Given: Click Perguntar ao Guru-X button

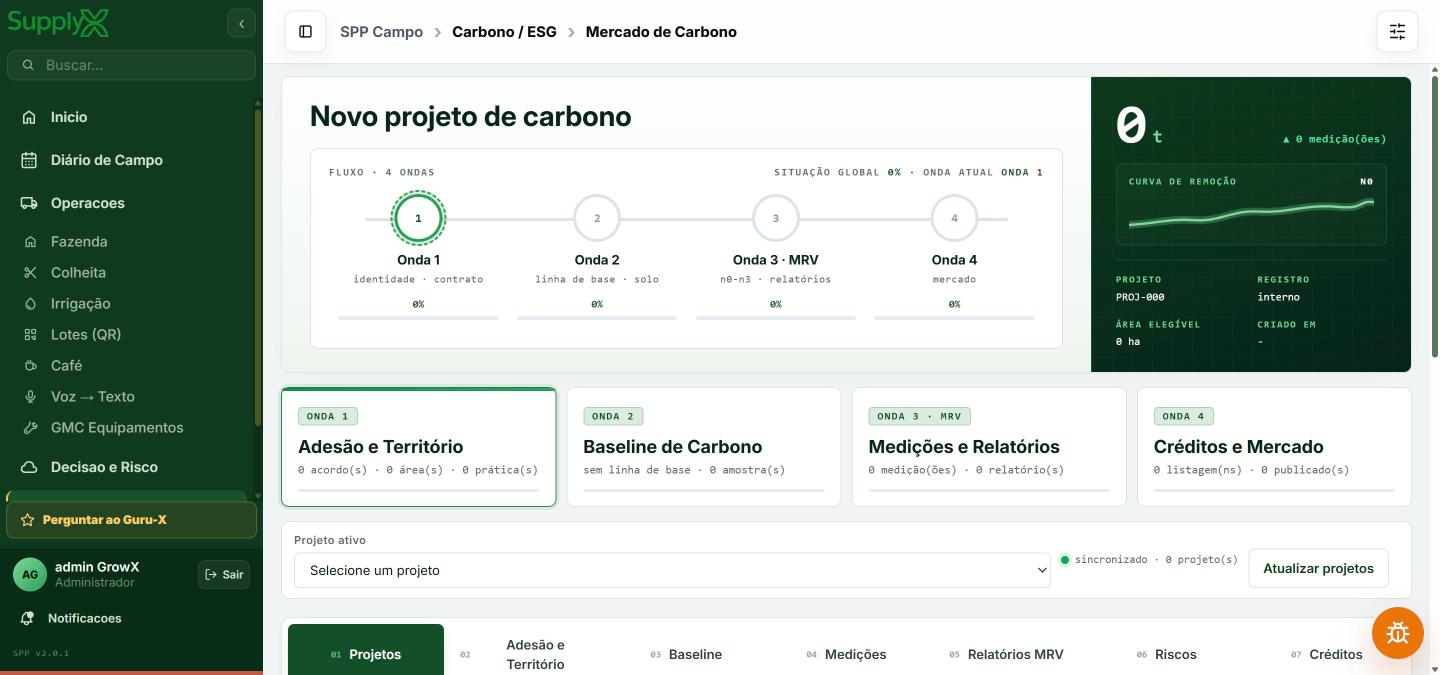Looking at the screenshot, I should (131, 520).
